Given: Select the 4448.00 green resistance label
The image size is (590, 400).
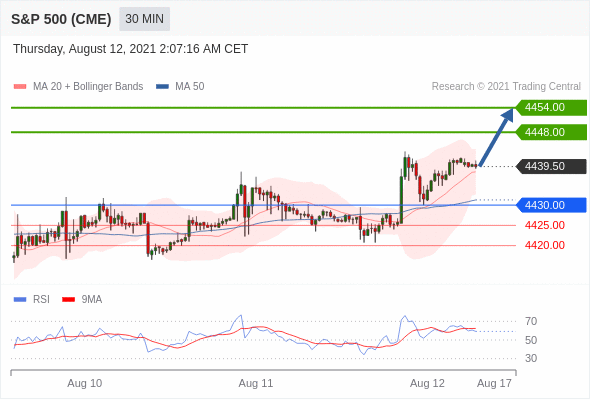Looking at the screenshot, I should point(551,132).
